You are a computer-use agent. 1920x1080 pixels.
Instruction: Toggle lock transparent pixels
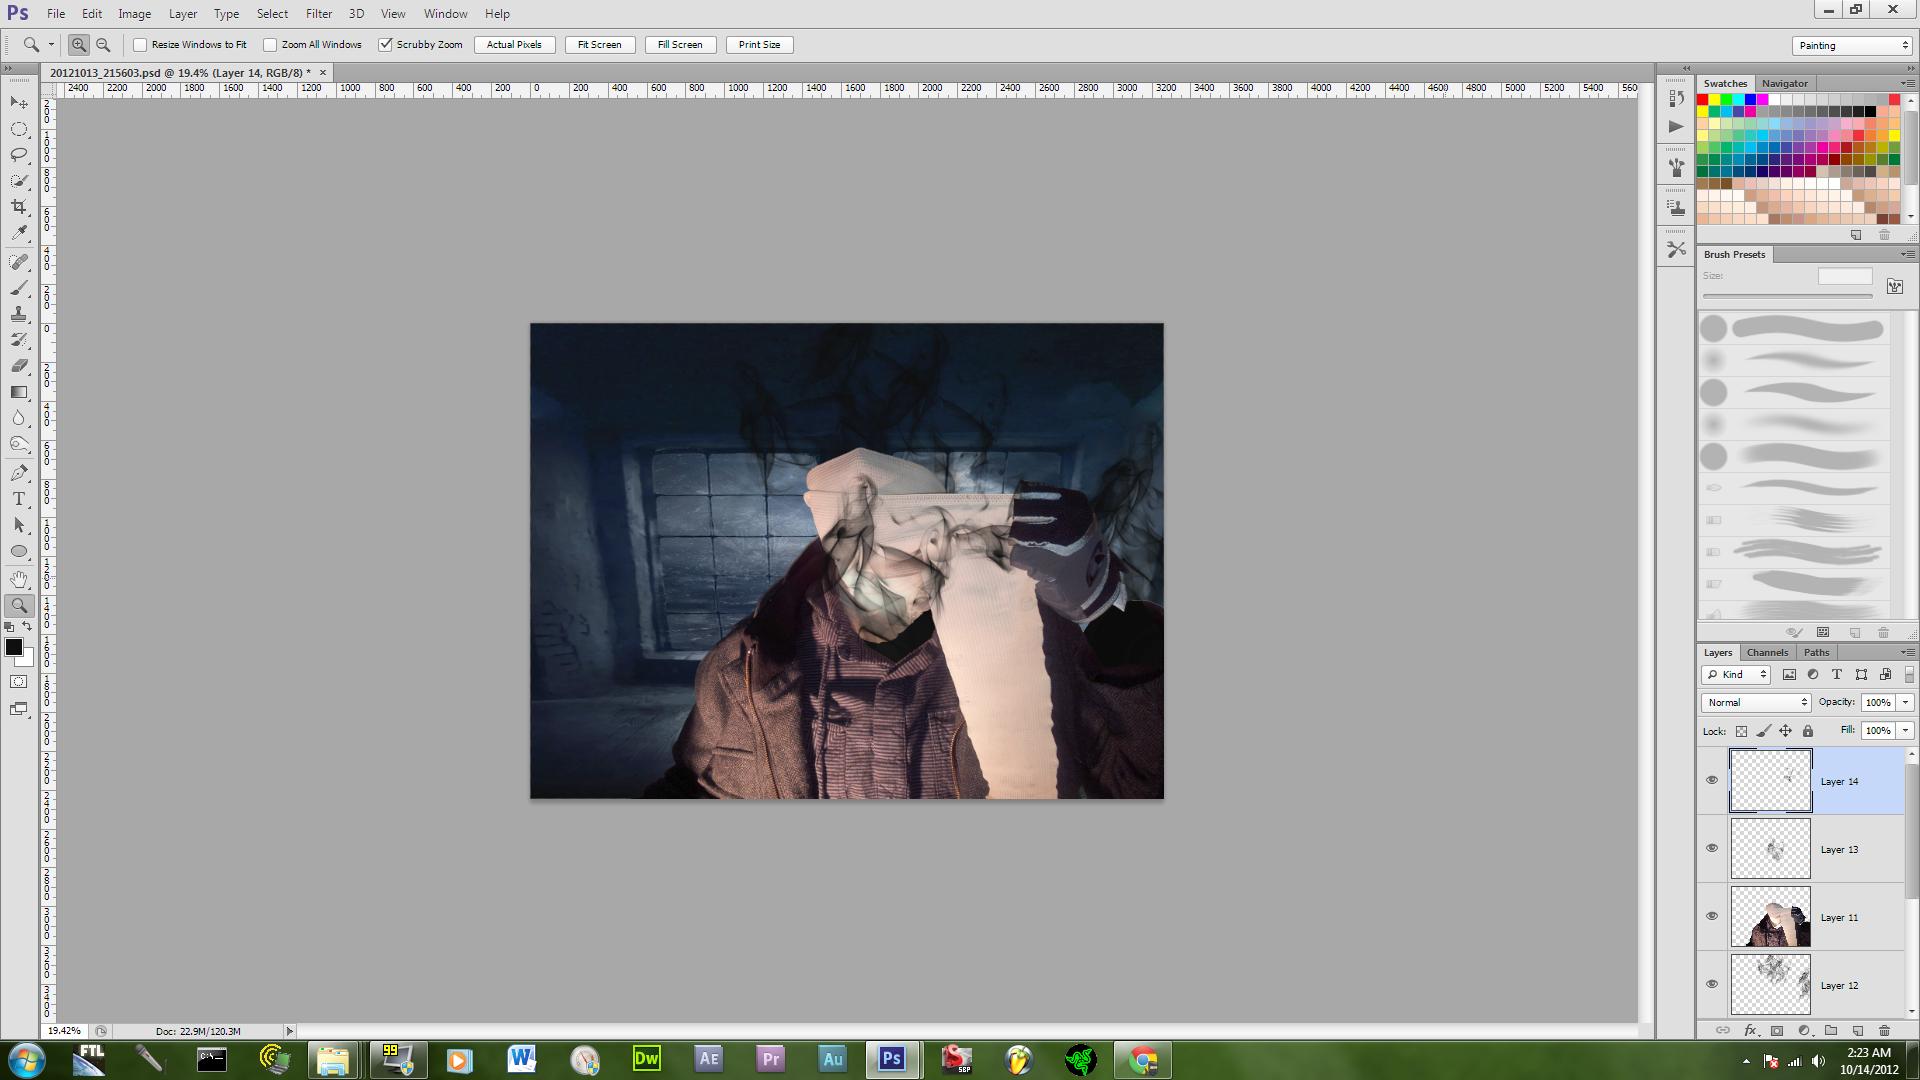[x=1741, y=731]
